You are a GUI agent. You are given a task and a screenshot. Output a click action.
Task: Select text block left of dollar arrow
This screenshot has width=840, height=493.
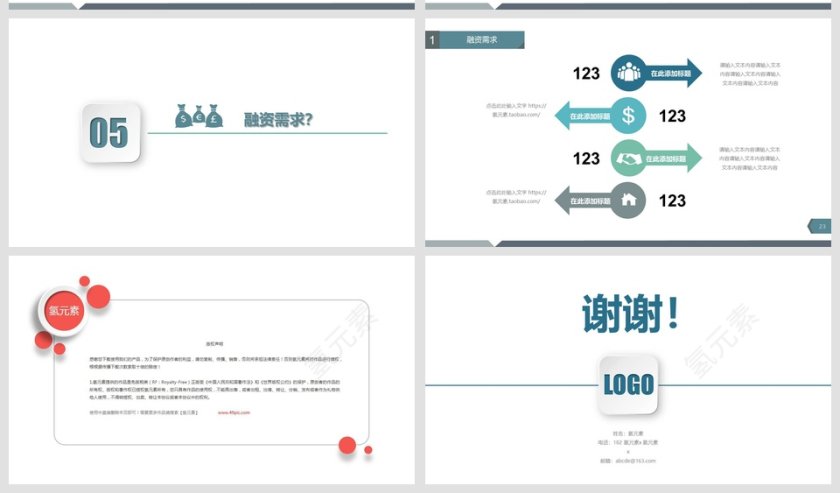[x=516, y=110]
